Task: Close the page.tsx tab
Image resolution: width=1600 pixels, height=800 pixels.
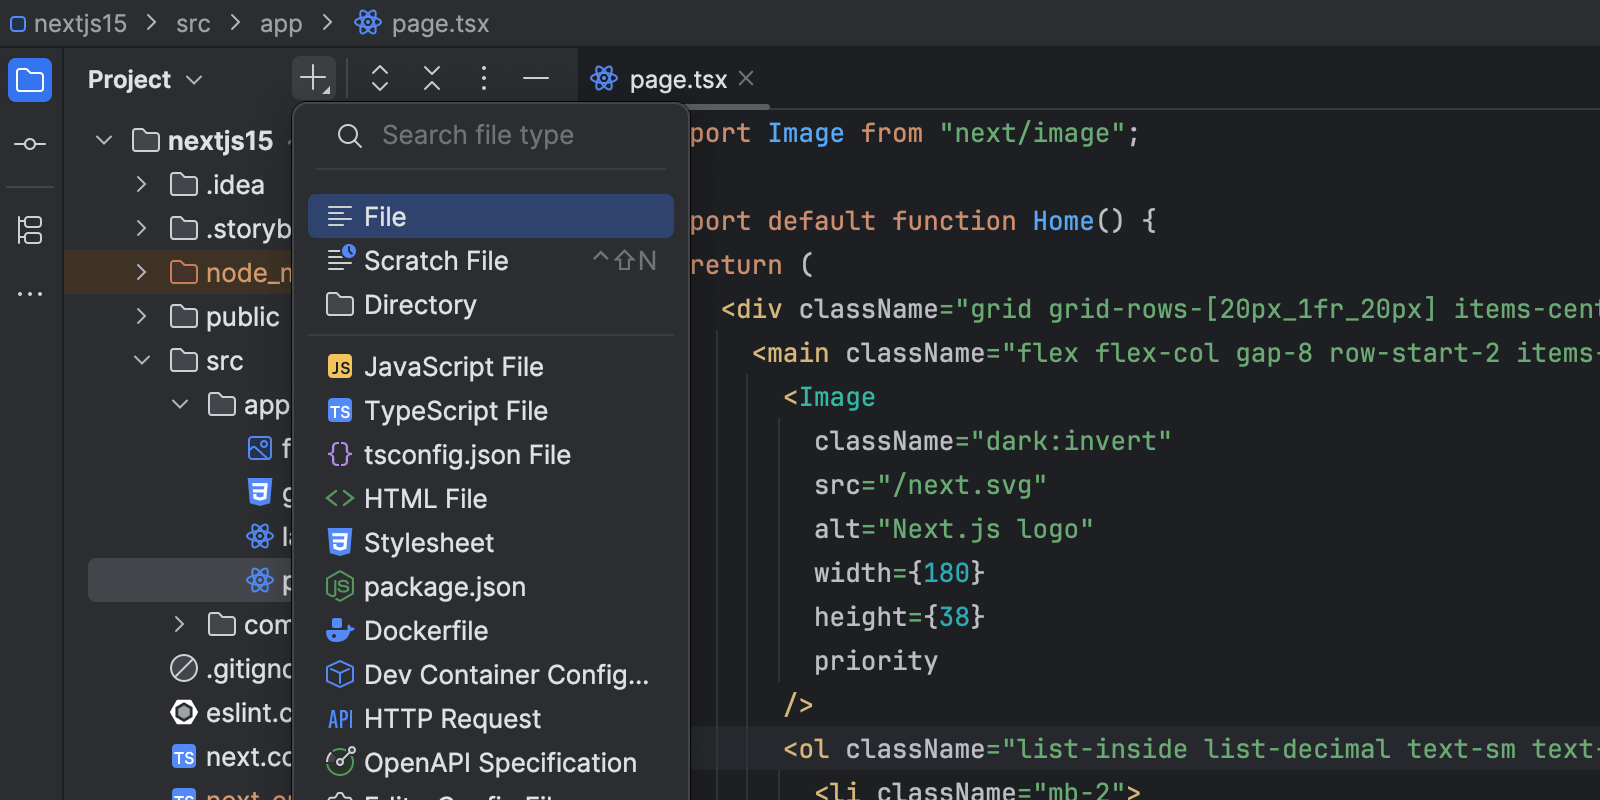Action: click(x=746, y=78)
